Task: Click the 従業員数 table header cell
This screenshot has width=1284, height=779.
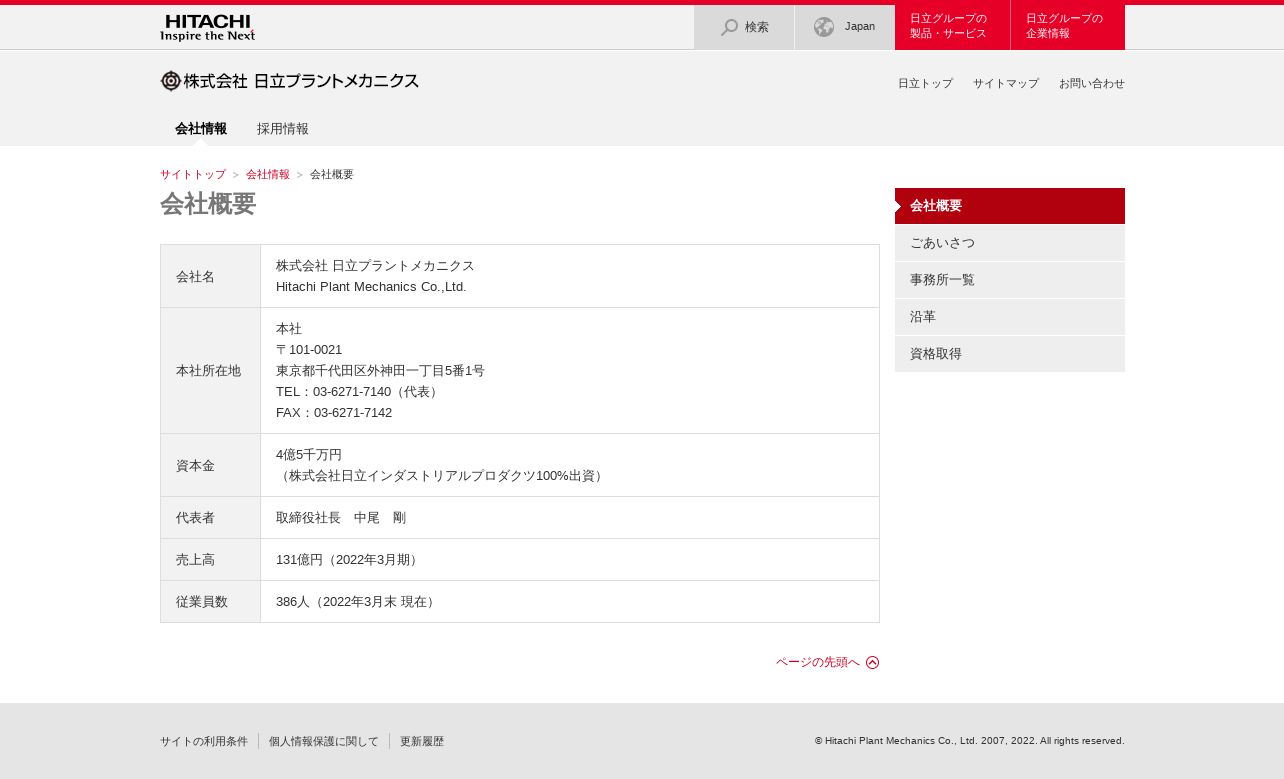Action: click(x=210, y=601)
